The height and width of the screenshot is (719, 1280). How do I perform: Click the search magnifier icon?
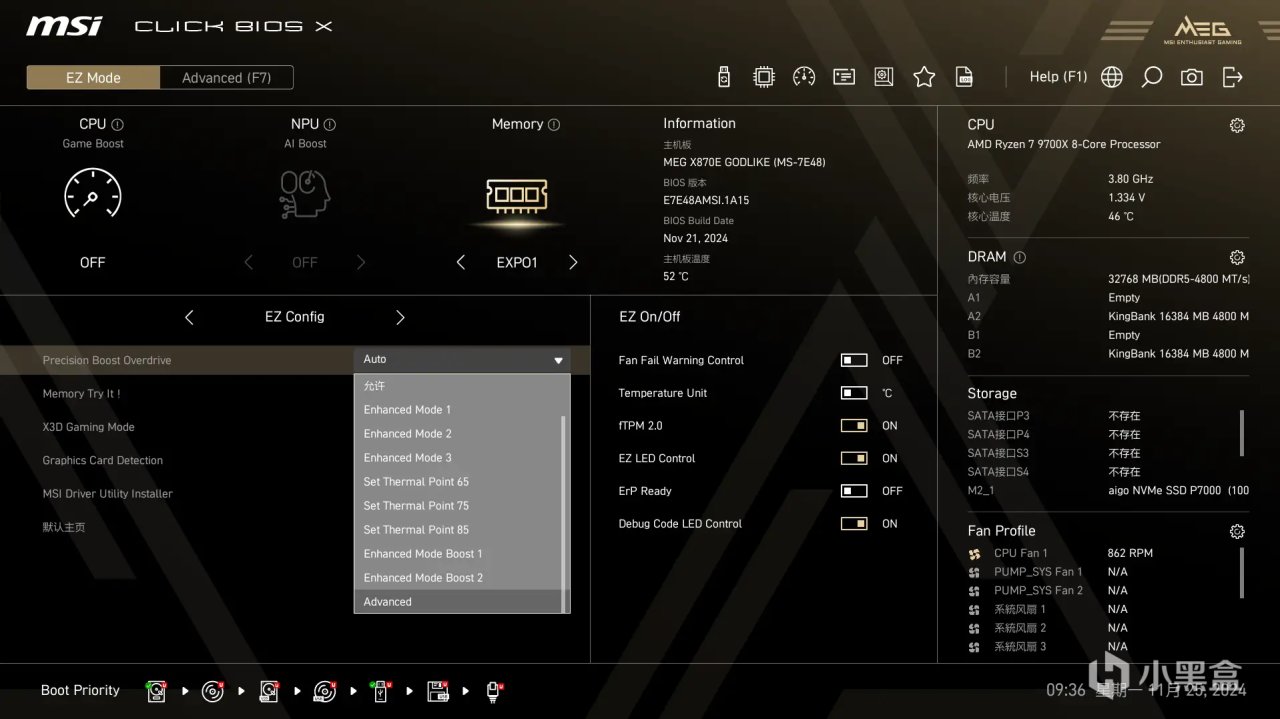tap(1152, 77)
